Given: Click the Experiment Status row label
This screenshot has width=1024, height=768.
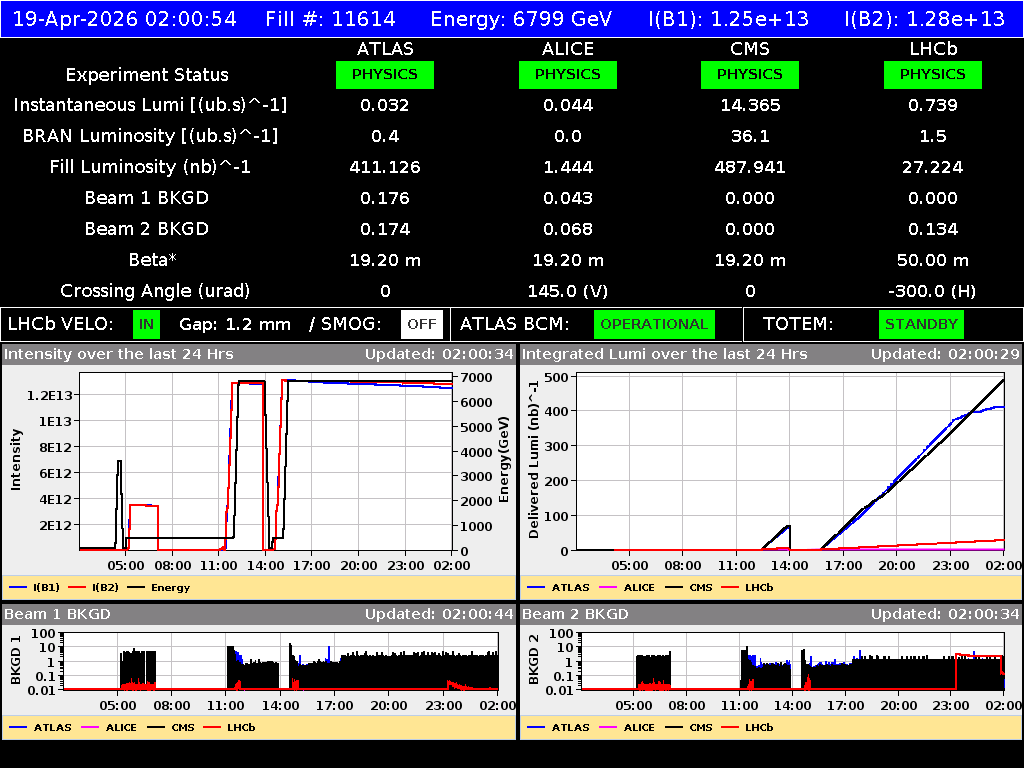Looking at the screenshot, I should click(147, 75).
